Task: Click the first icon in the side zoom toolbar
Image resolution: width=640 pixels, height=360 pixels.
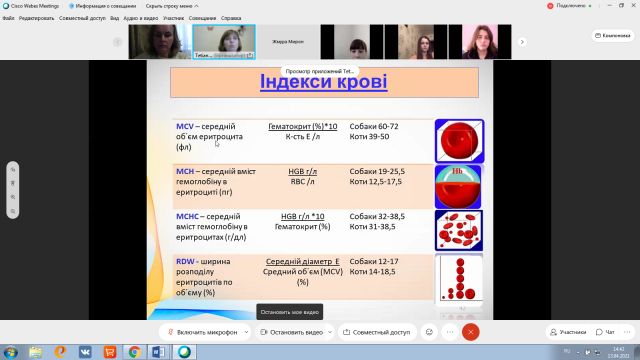Action: pos(13,169)
